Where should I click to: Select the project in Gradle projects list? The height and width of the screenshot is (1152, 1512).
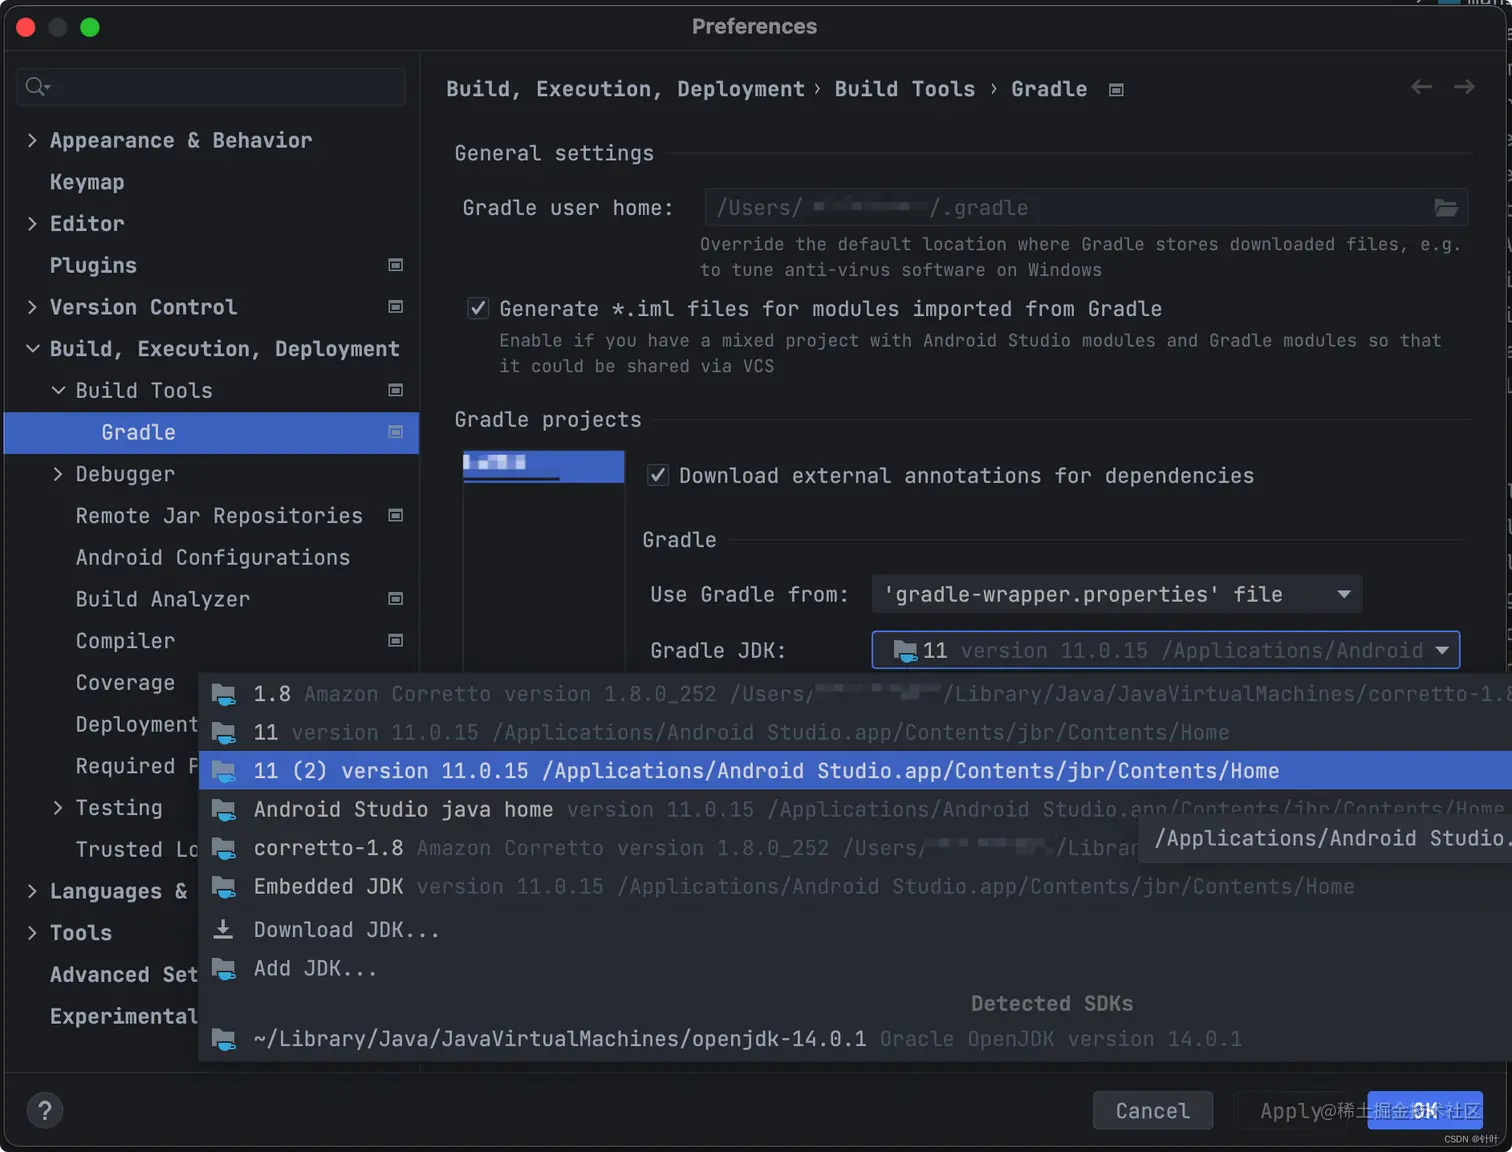(543, 466)
